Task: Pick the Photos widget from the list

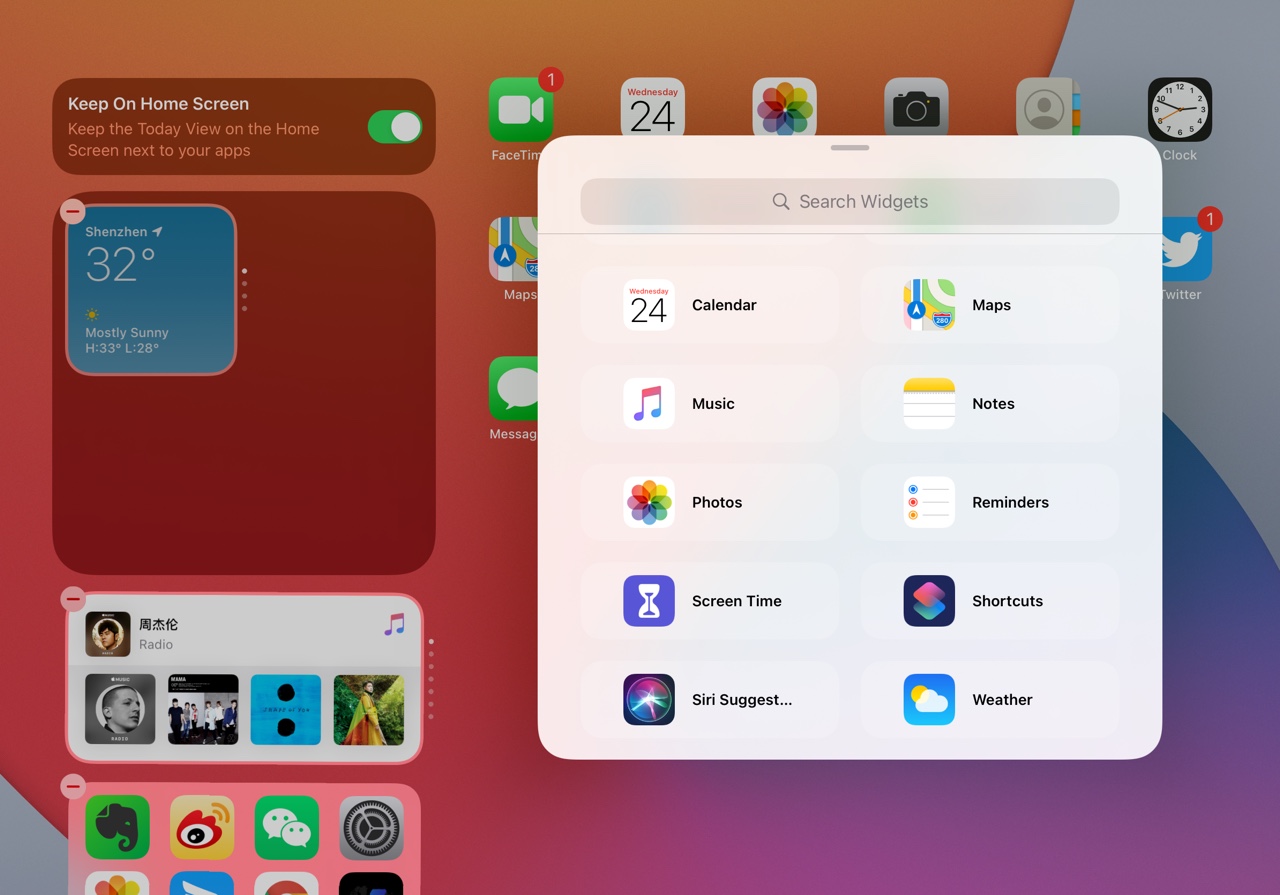Action: [709, 502]
